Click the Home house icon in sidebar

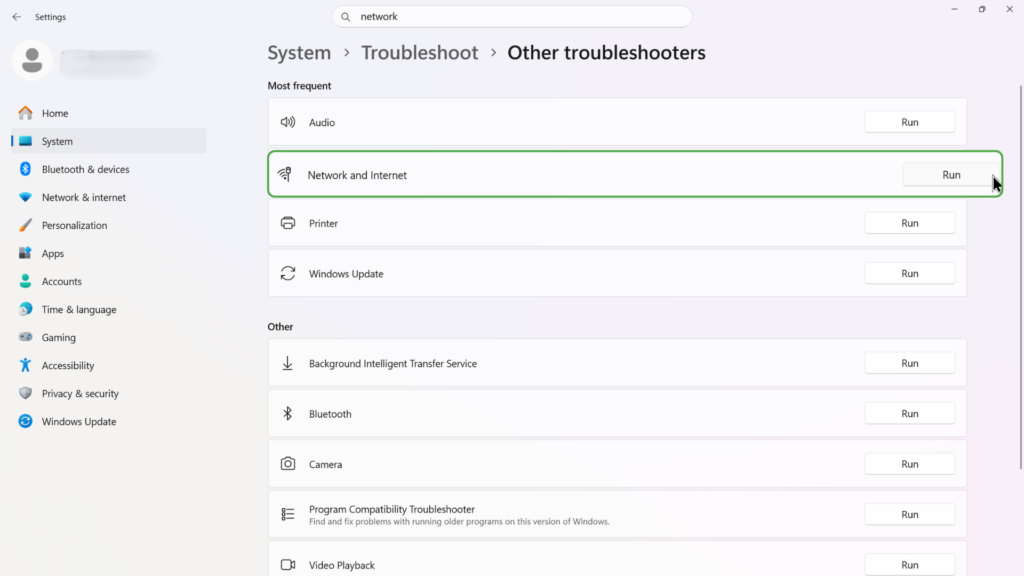pyautogui.click(x=25, y=113)
